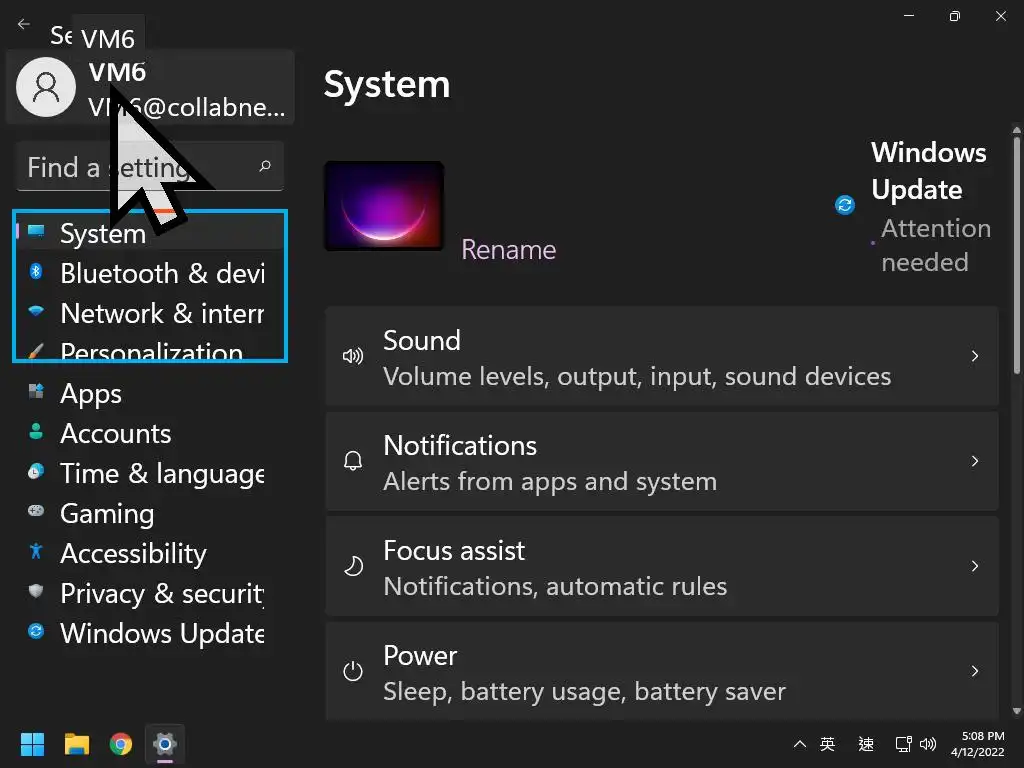Click the Privacy shield icon

pos(36,591)
